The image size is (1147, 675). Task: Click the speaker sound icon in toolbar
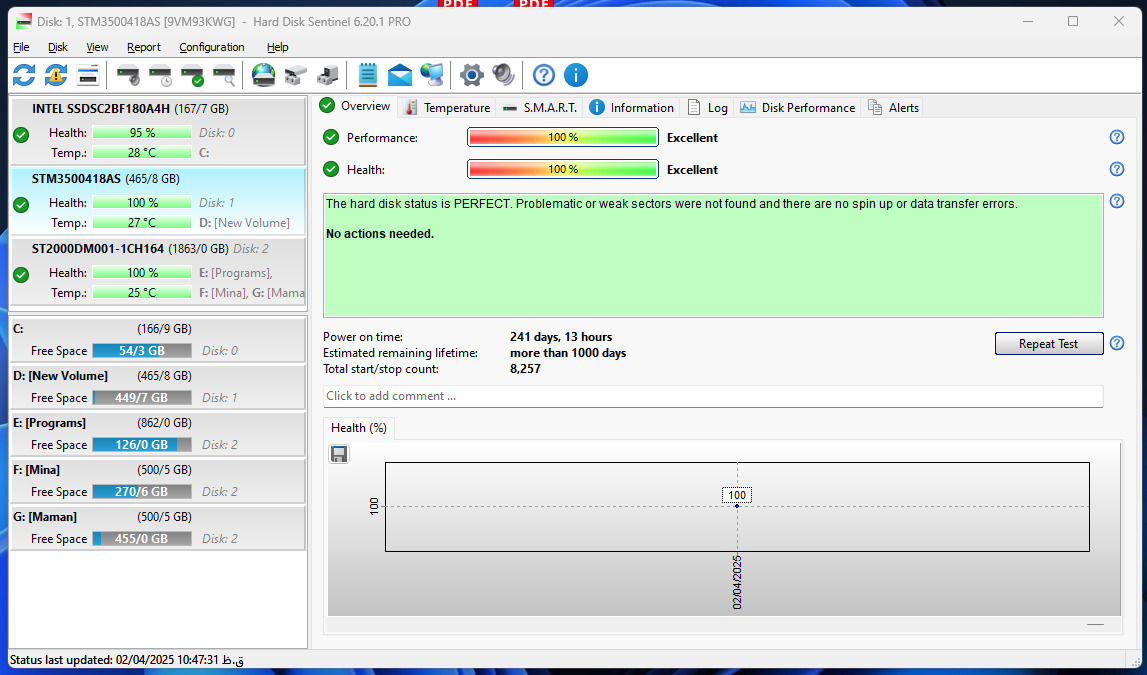coord(503,75)
